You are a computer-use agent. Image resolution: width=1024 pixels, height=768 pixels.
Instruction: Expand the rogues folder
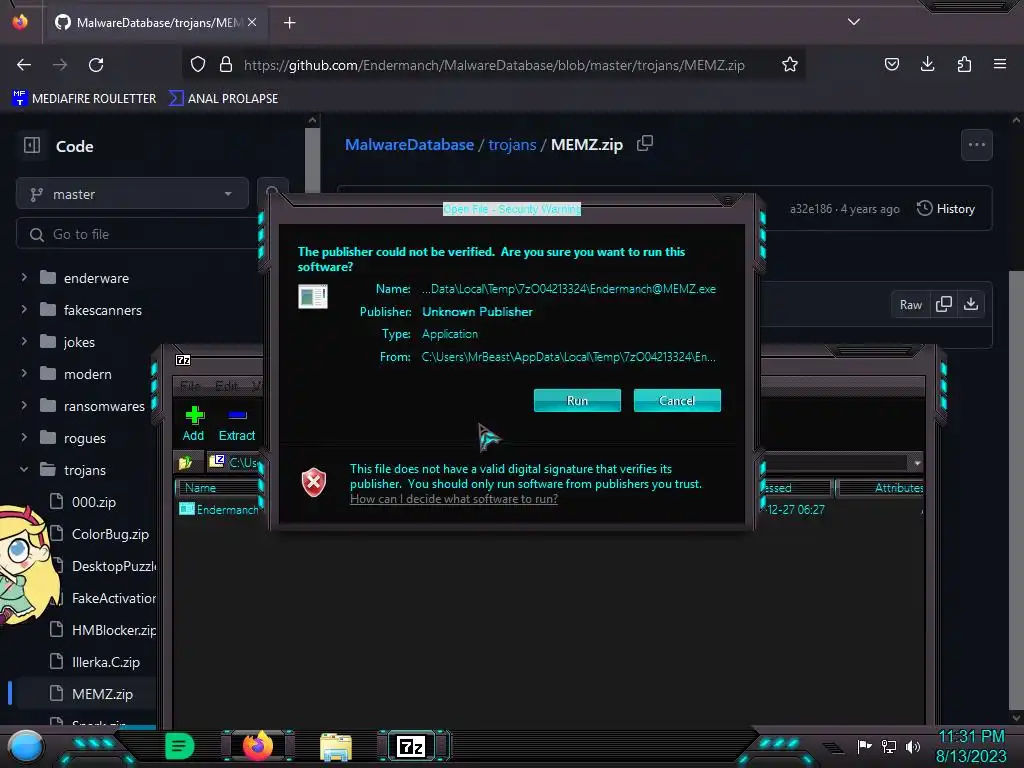click(24, 438)
